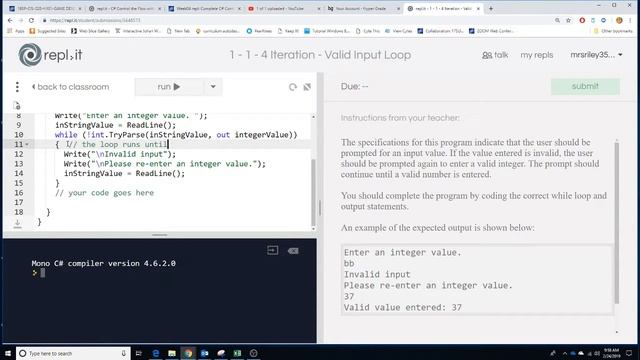Switch to the Your Account tab
The width and height of the screenshot is (640, 360).
[363, 8]
